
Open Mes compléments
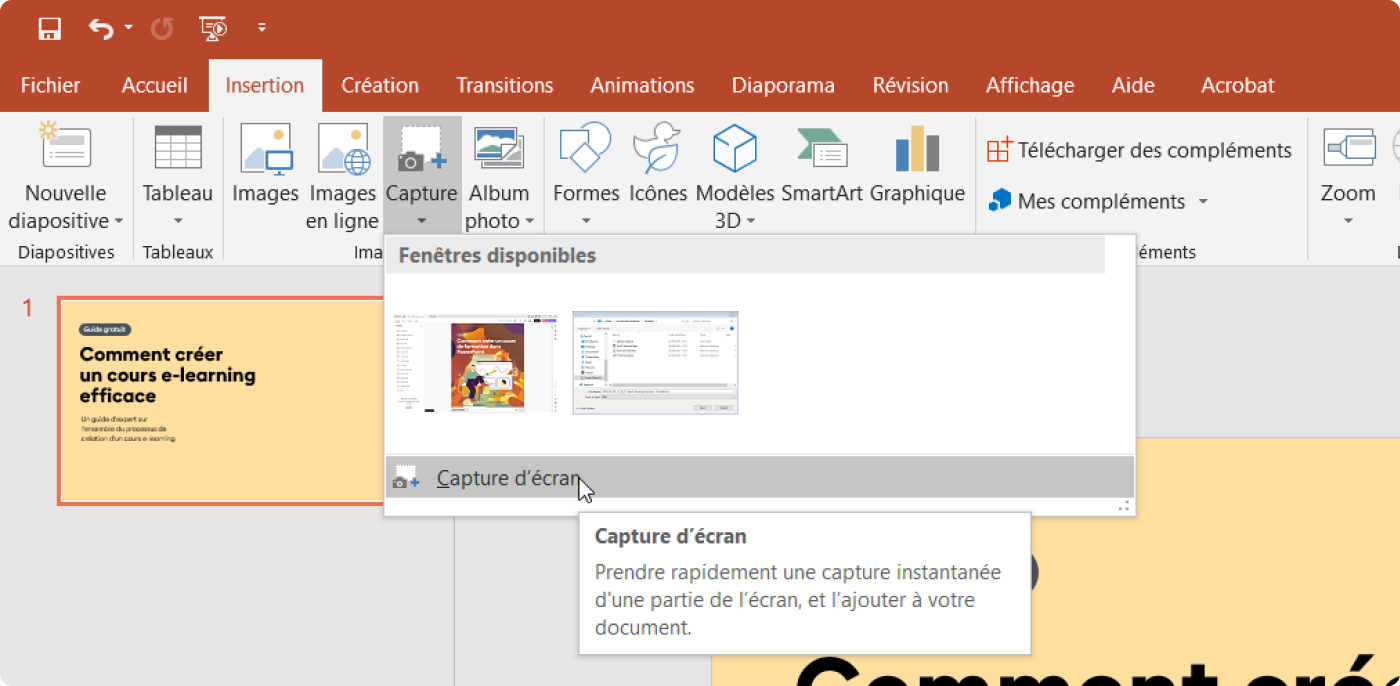(1087, 201)
